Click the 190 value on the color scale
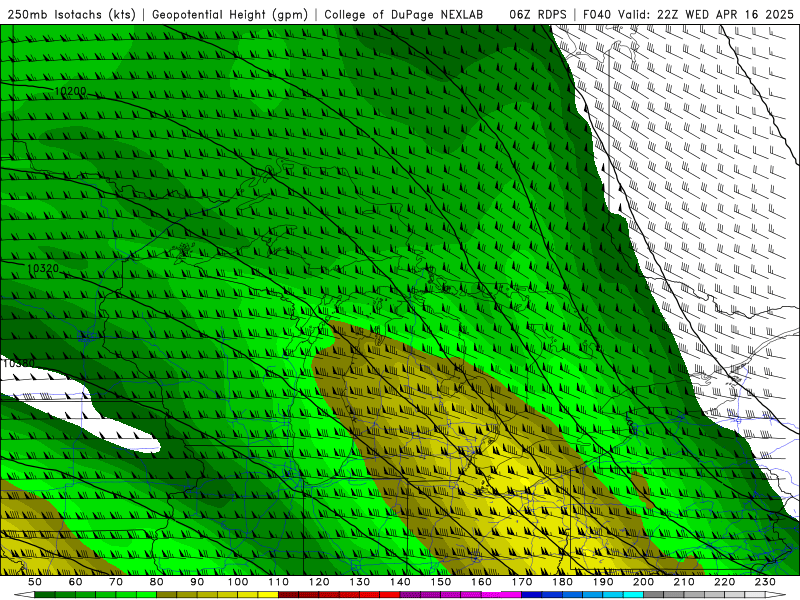Screen dimensions: 800x600 (603, 582)
